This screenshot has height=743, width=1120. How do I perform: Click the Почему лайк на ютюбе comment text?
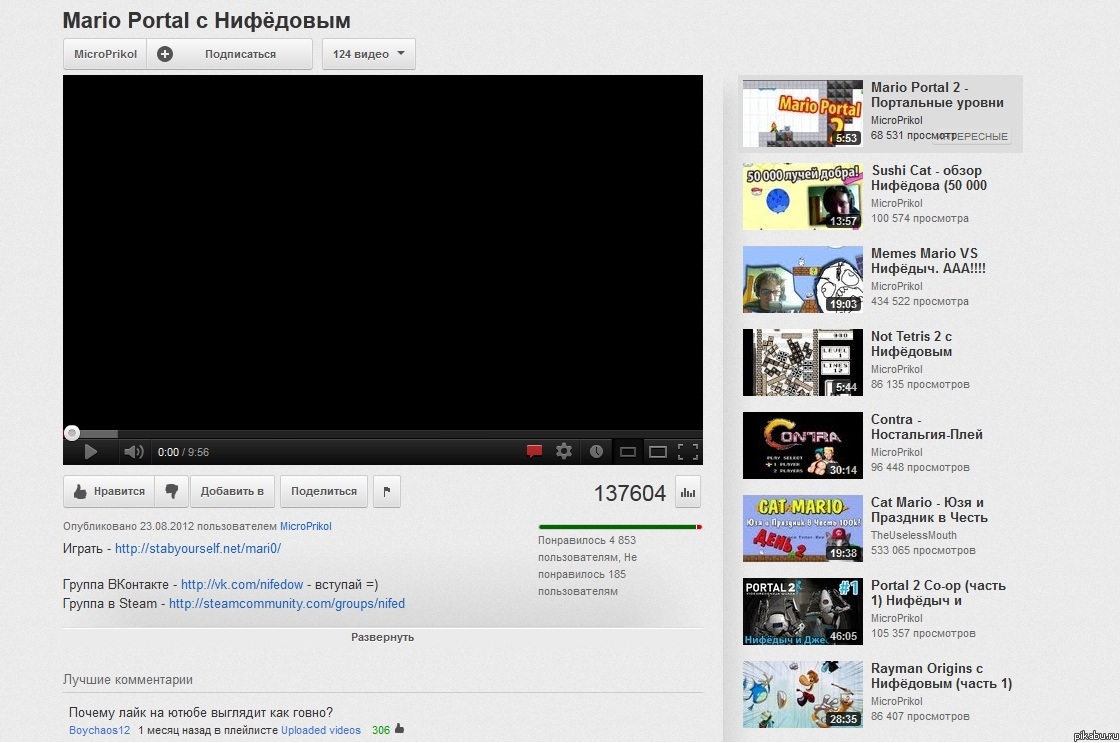(201, 712)
